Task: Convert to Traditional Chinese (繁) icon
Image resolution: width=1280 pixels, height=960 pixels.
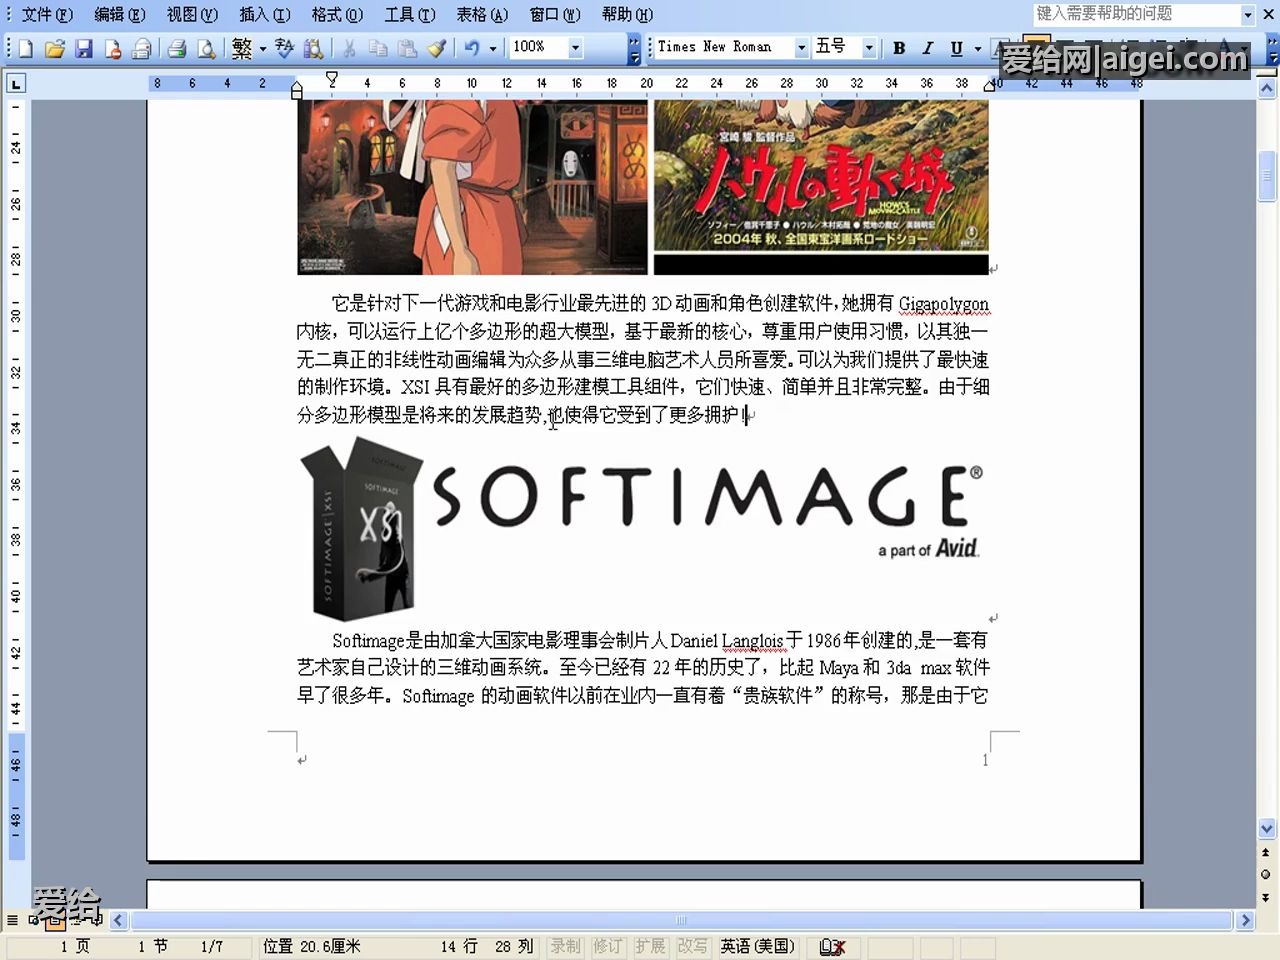Action: coord(242,48)
